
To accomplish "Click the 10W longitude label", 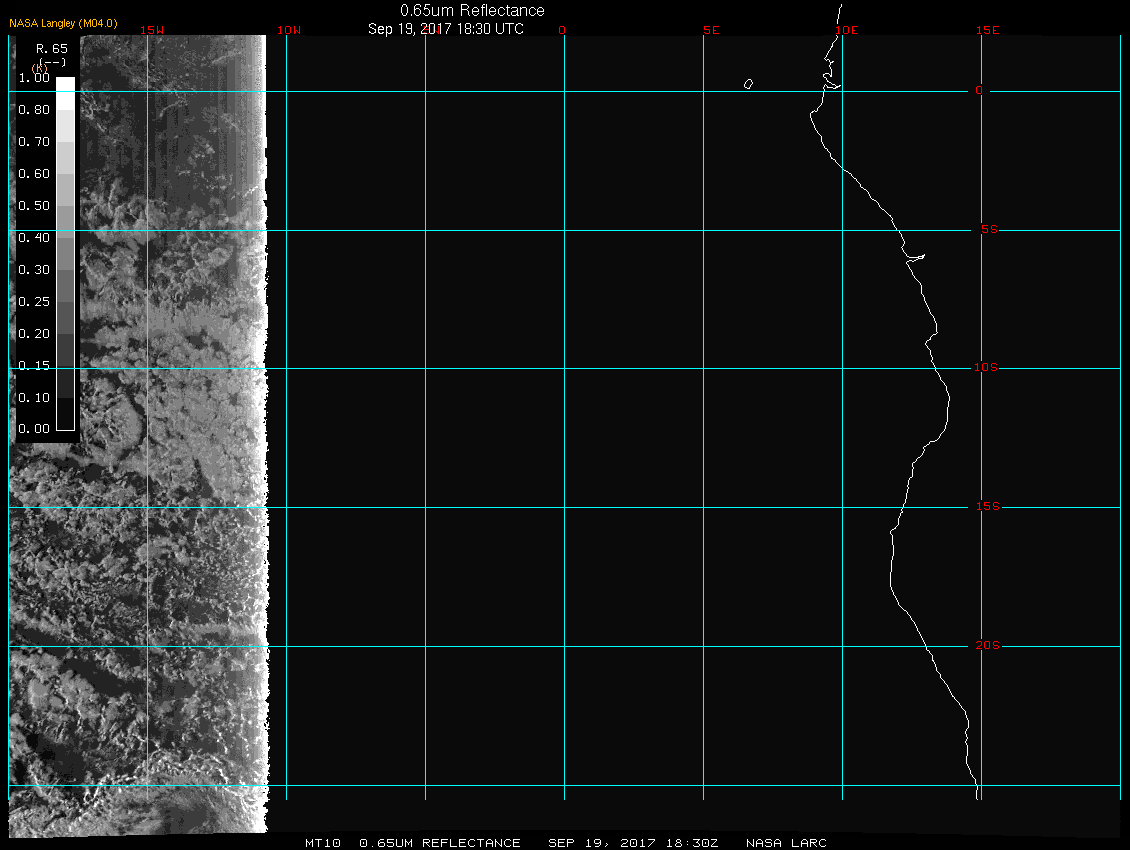I will (x=289, y=30).
